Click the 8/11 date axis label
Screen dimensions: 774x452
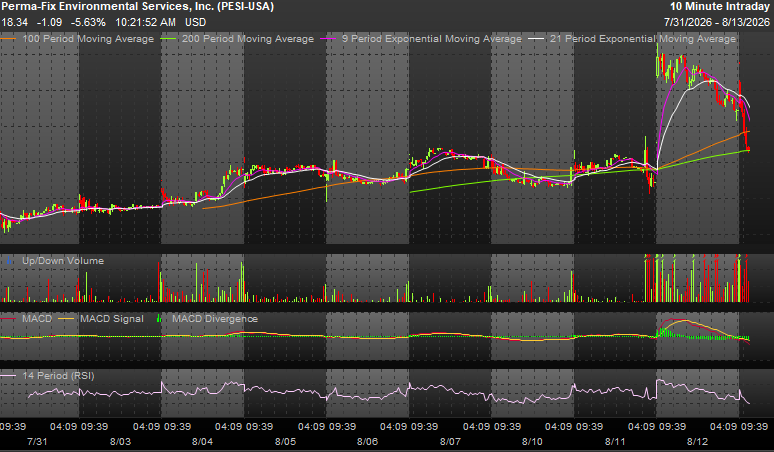click(615, 441)
